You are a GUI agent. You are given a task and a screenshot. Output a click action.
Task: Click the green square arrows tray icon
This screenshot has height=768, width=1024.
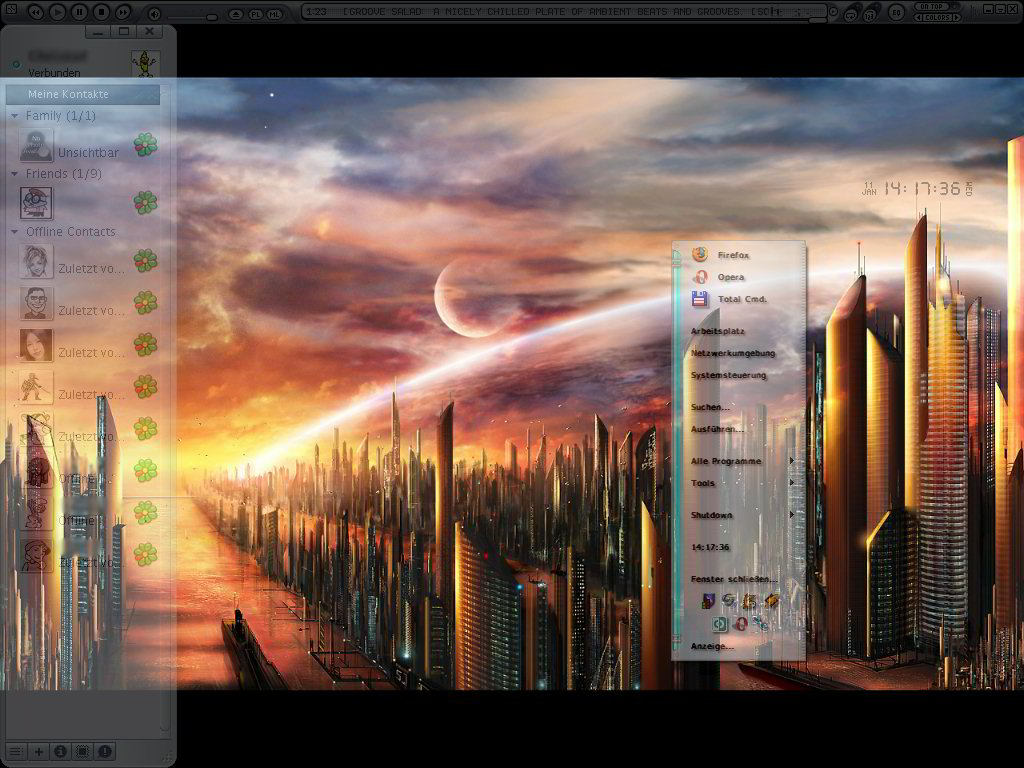click(x=719, y=624)
